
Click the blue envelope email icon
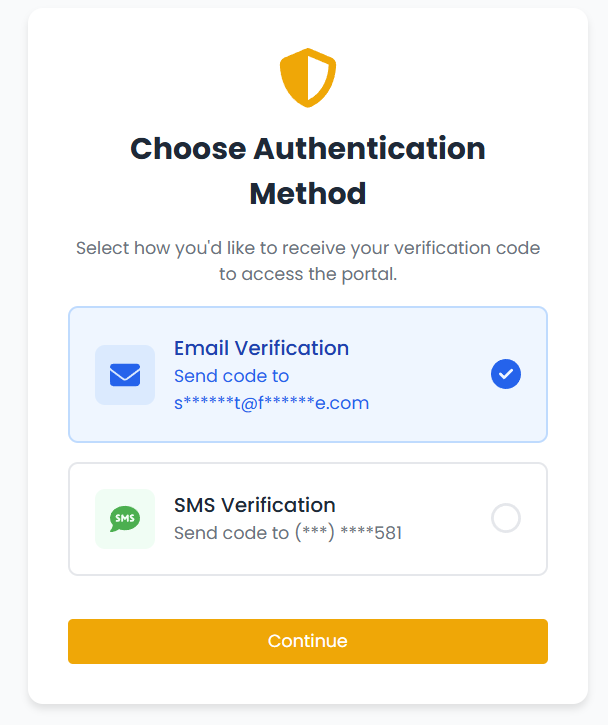tap(125, 375)
